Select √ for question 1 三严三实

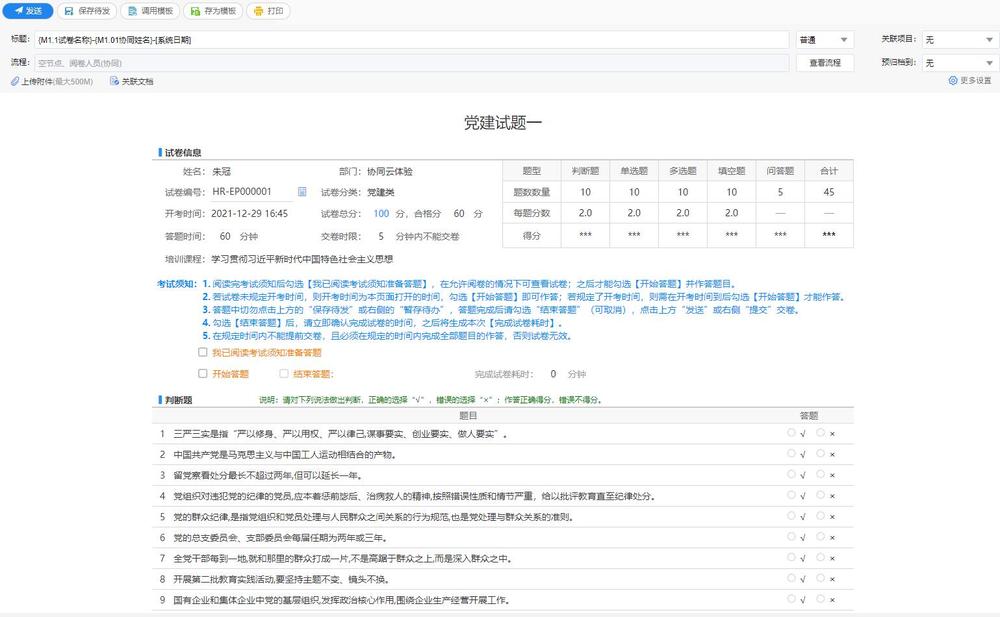pos(791,434)
